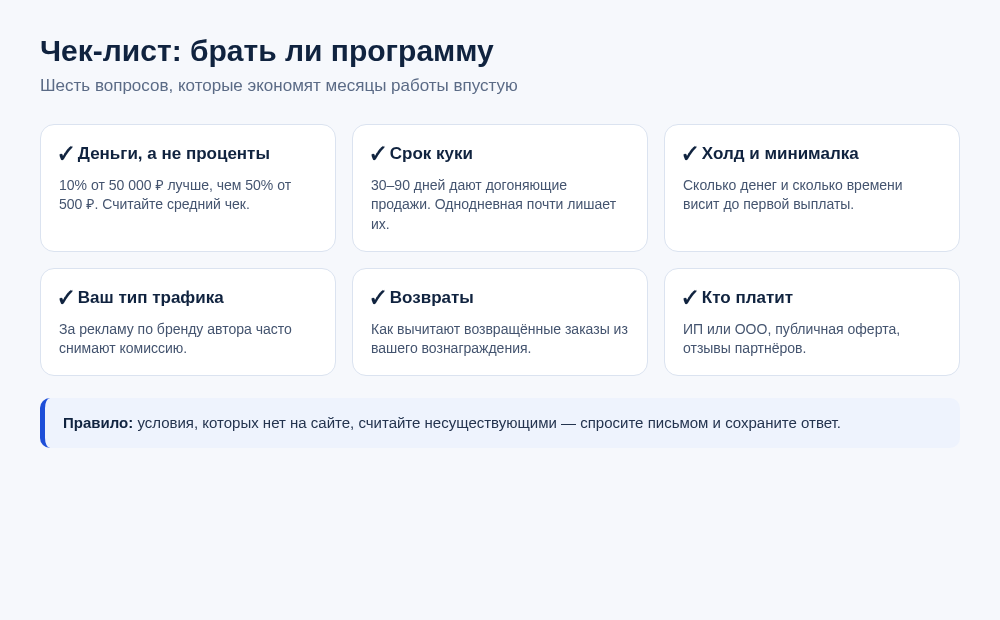Click the card title Кто платит
The width and height of the screenshot is (1000, 620).
tap(747, 298)
